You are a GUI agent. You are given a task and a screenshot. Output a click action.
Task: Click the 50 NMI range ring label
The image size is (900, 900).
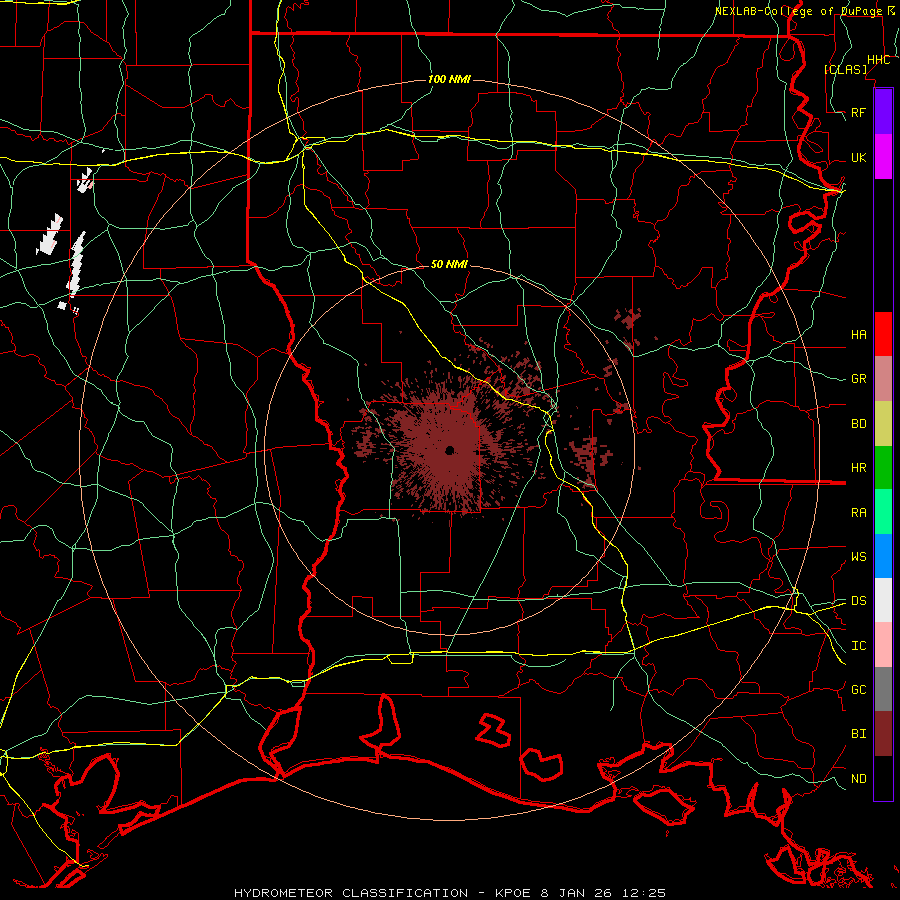(x=449, y=264)
